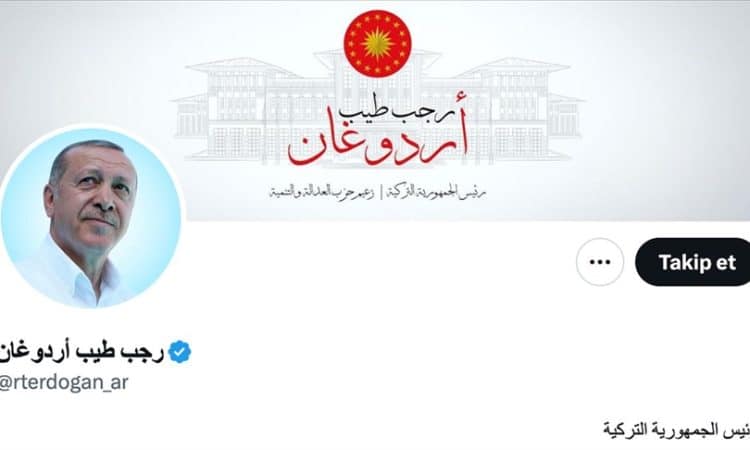Image resolution: width=750 pixels, height=450 pixels.
Task: Click the red calligraphy أردوغان in banner
Action: pyautogui.click(x=377, y=143)
